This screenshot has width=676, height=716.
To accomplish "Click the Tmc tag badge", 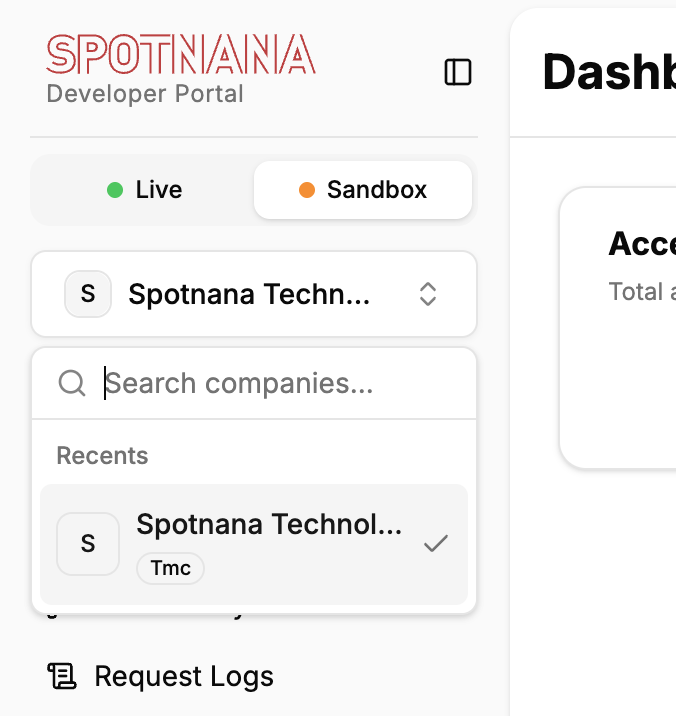I will click(170, 568).
